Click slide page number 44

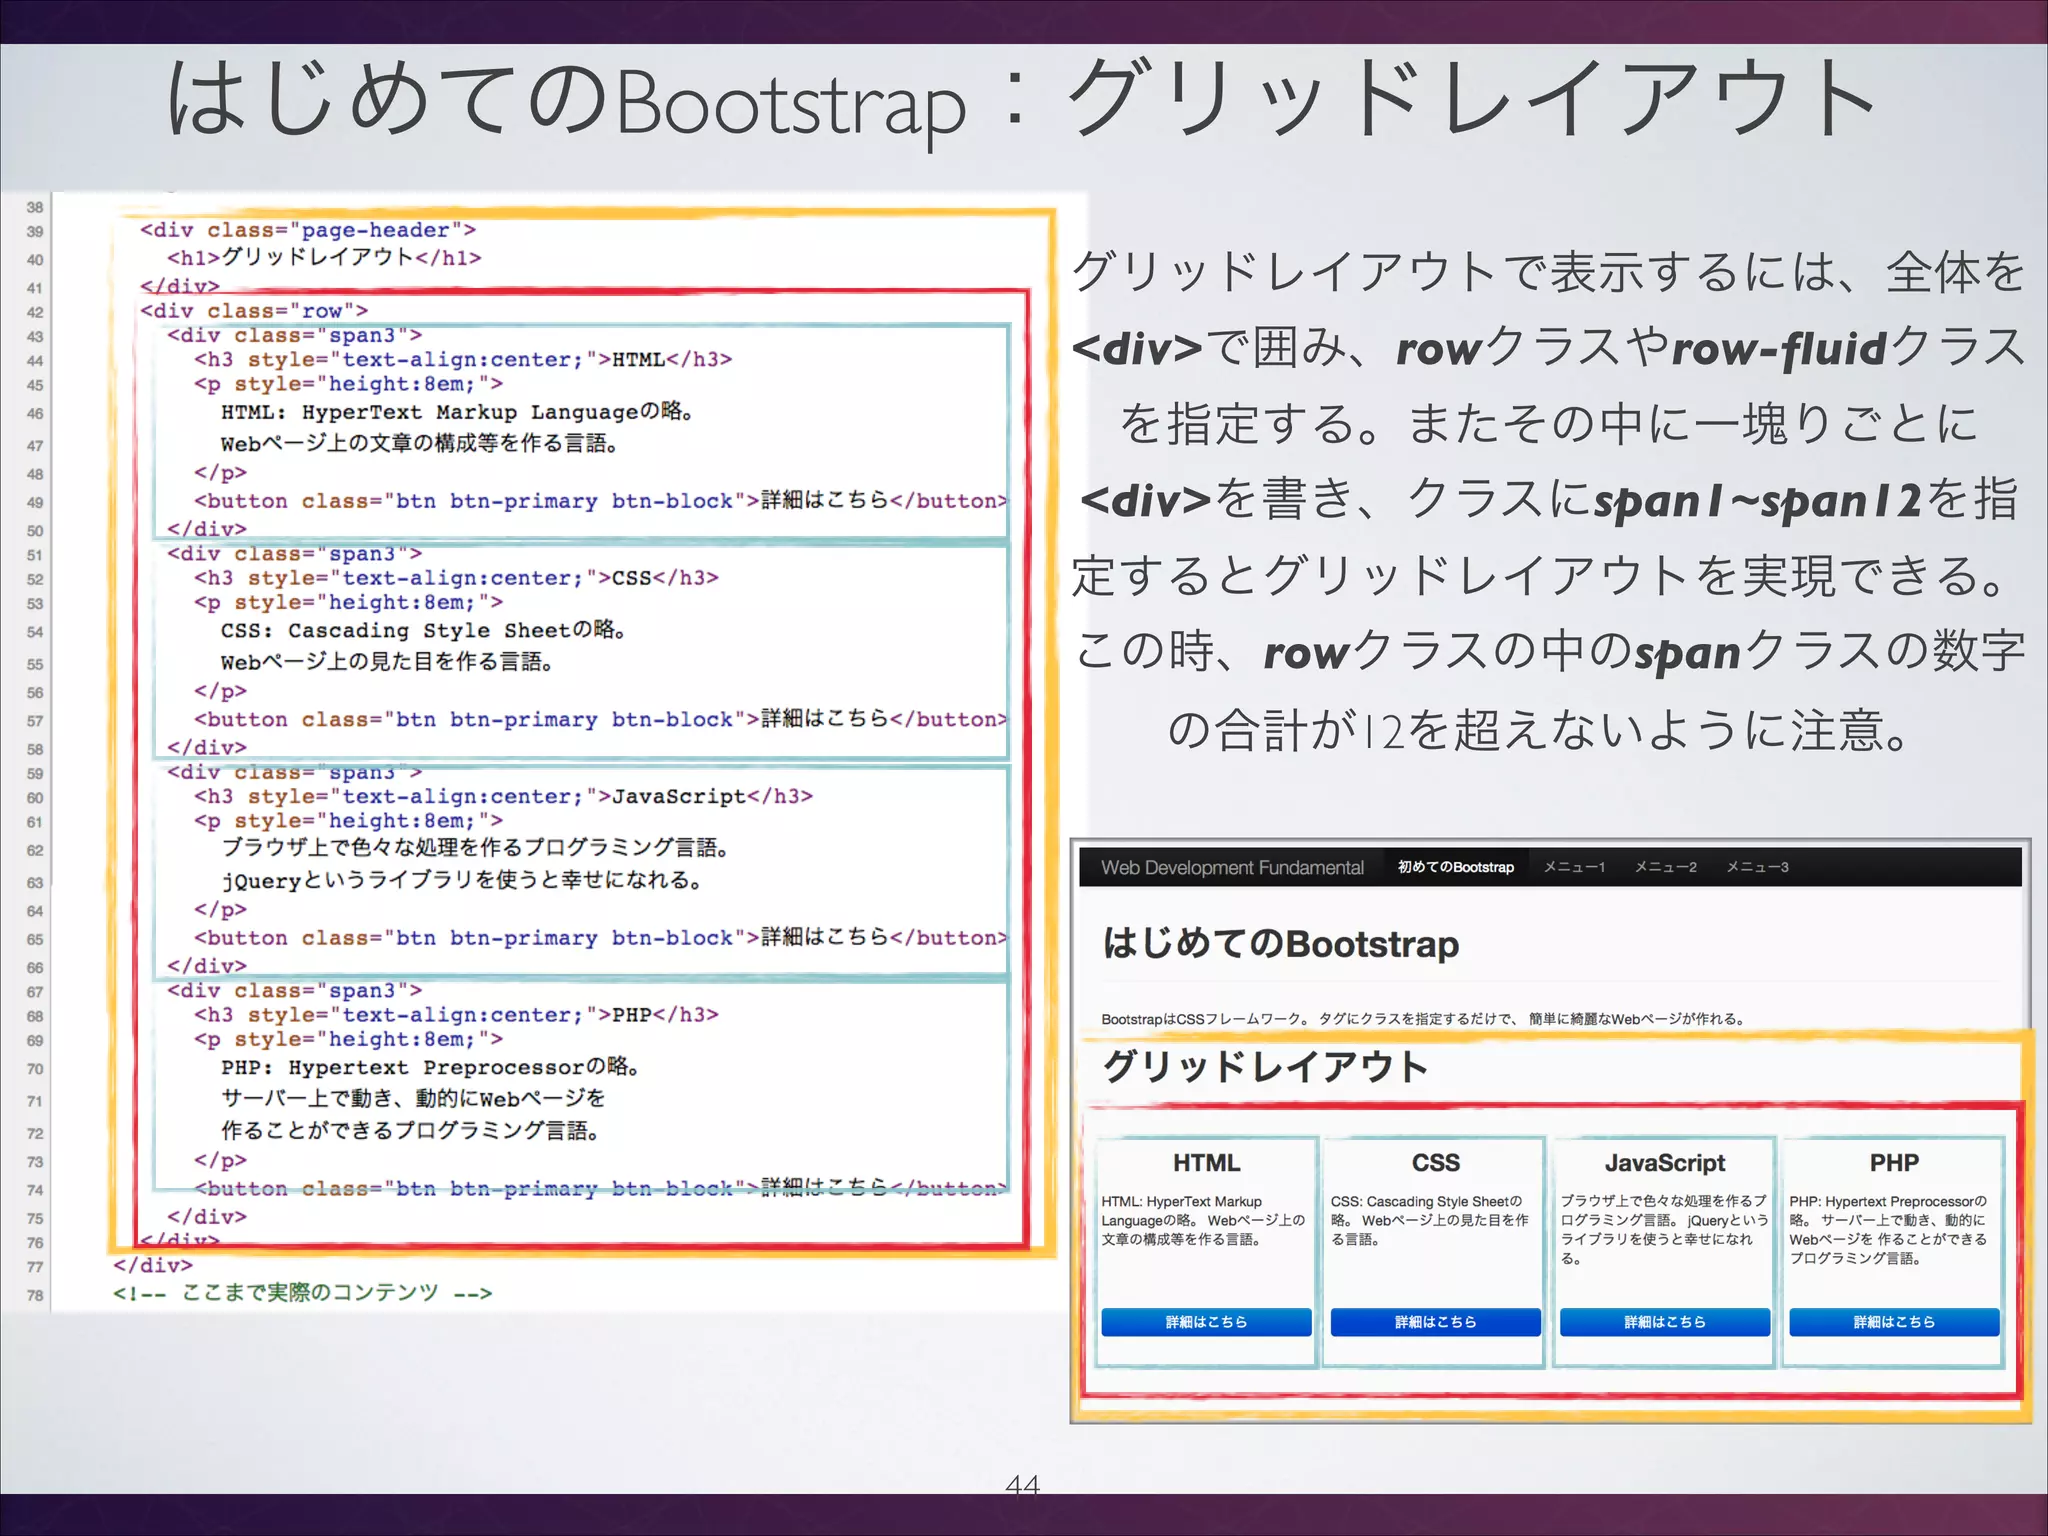(x=1022, y=1485)
